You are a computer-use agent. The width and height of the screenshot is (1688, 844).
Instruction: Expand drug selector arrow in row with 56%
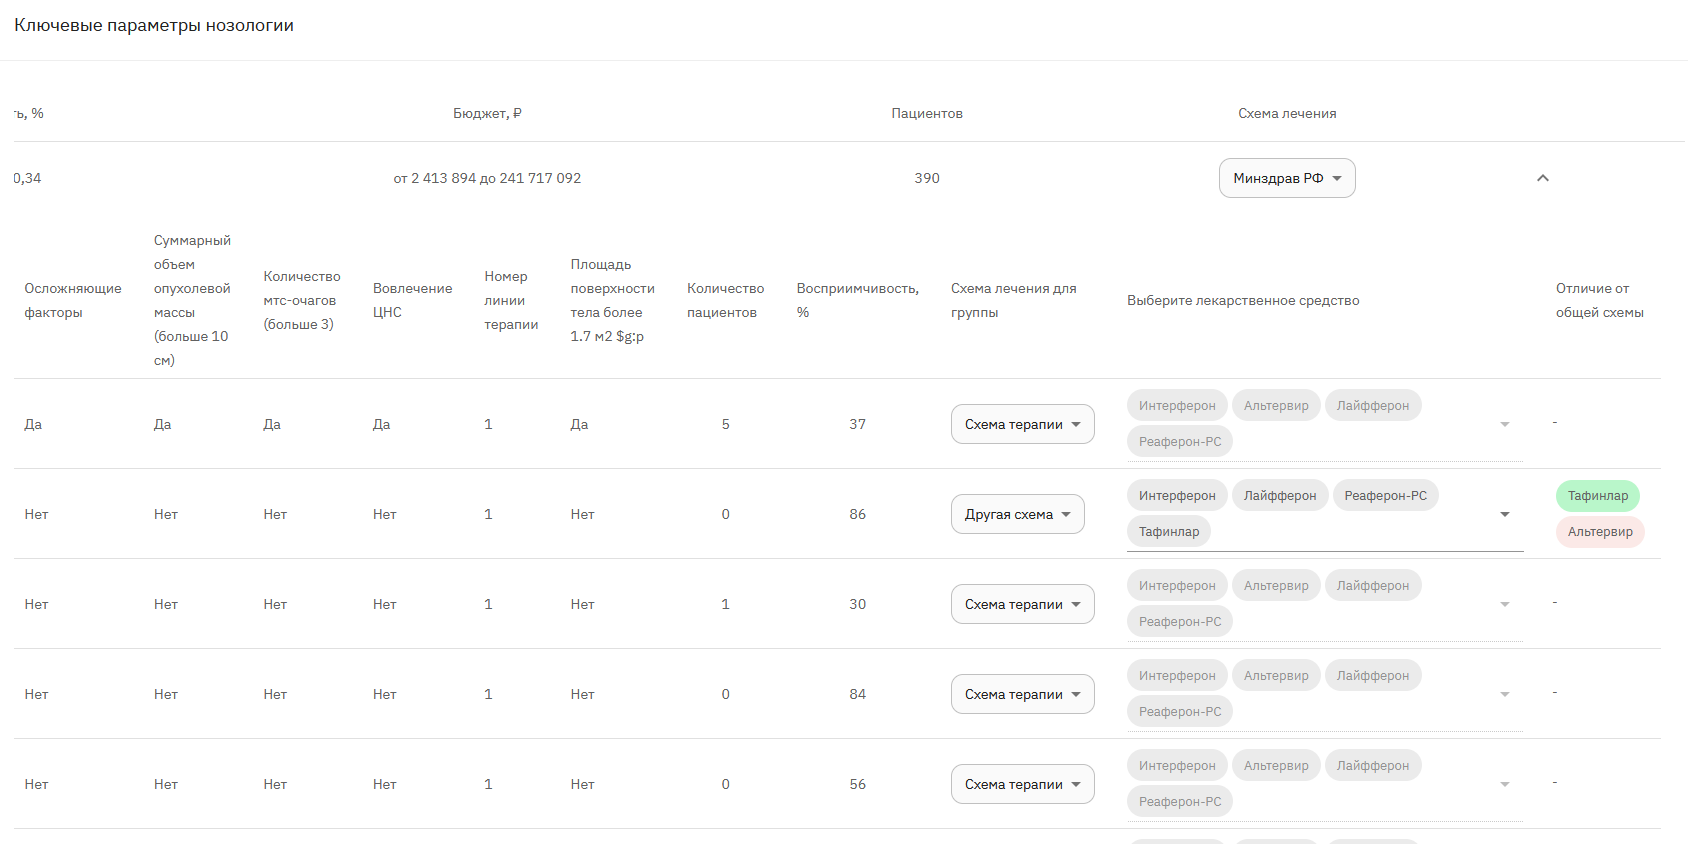pyautogui.click(x=1505, y=784)
